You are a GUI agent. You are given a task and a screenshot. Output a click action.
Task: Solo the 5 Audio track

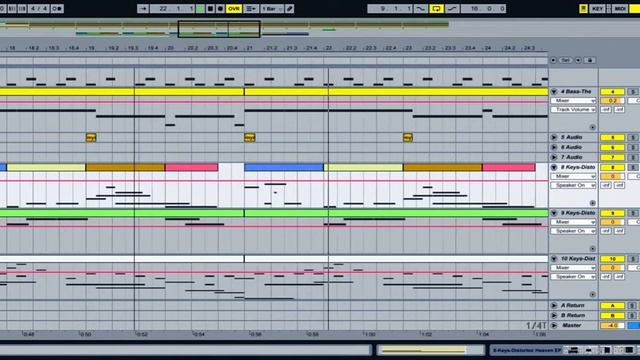[x=632, y=138]
